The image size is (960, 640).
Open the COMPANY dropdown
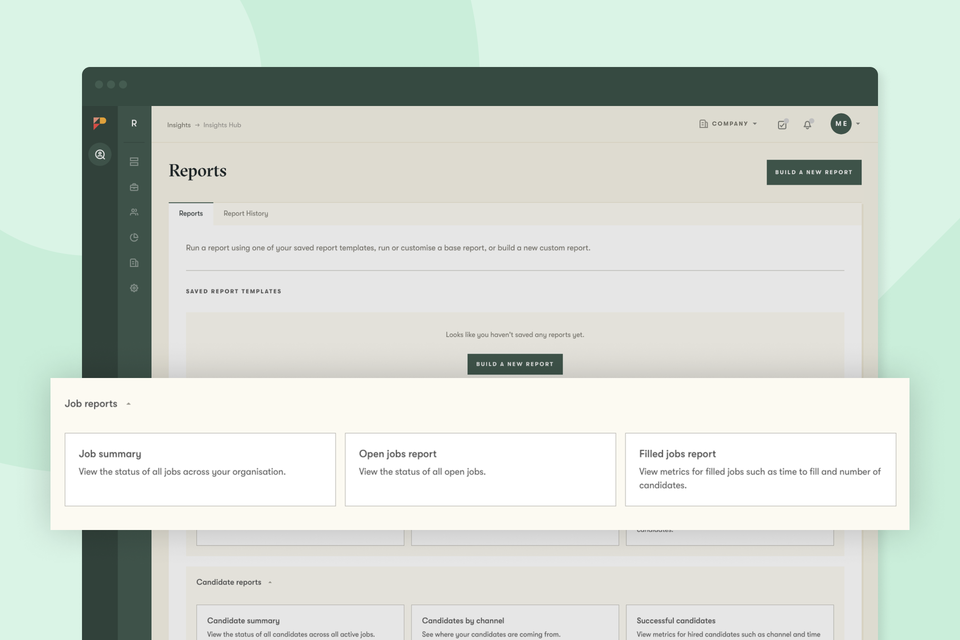pyautogui.click(x=731, y=124)
